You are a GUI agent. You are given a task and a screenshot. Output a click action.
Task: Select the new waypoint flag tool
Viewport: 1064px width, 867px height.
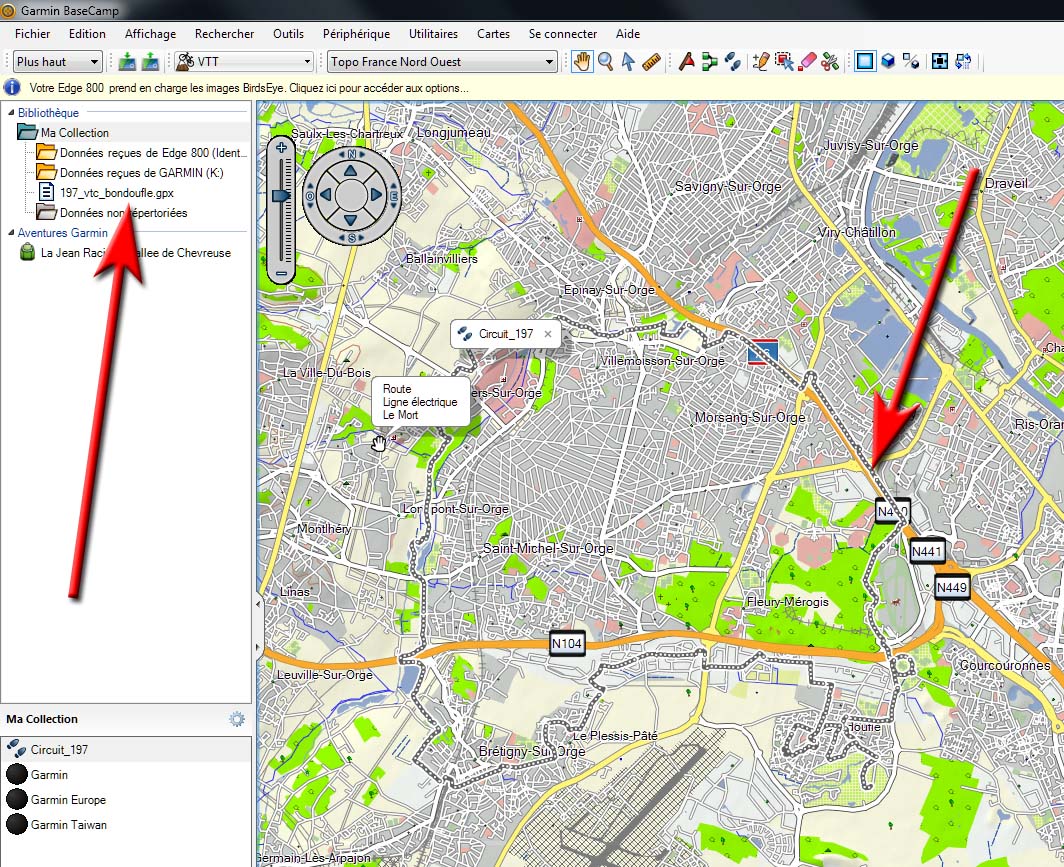(x=687, y=62)
